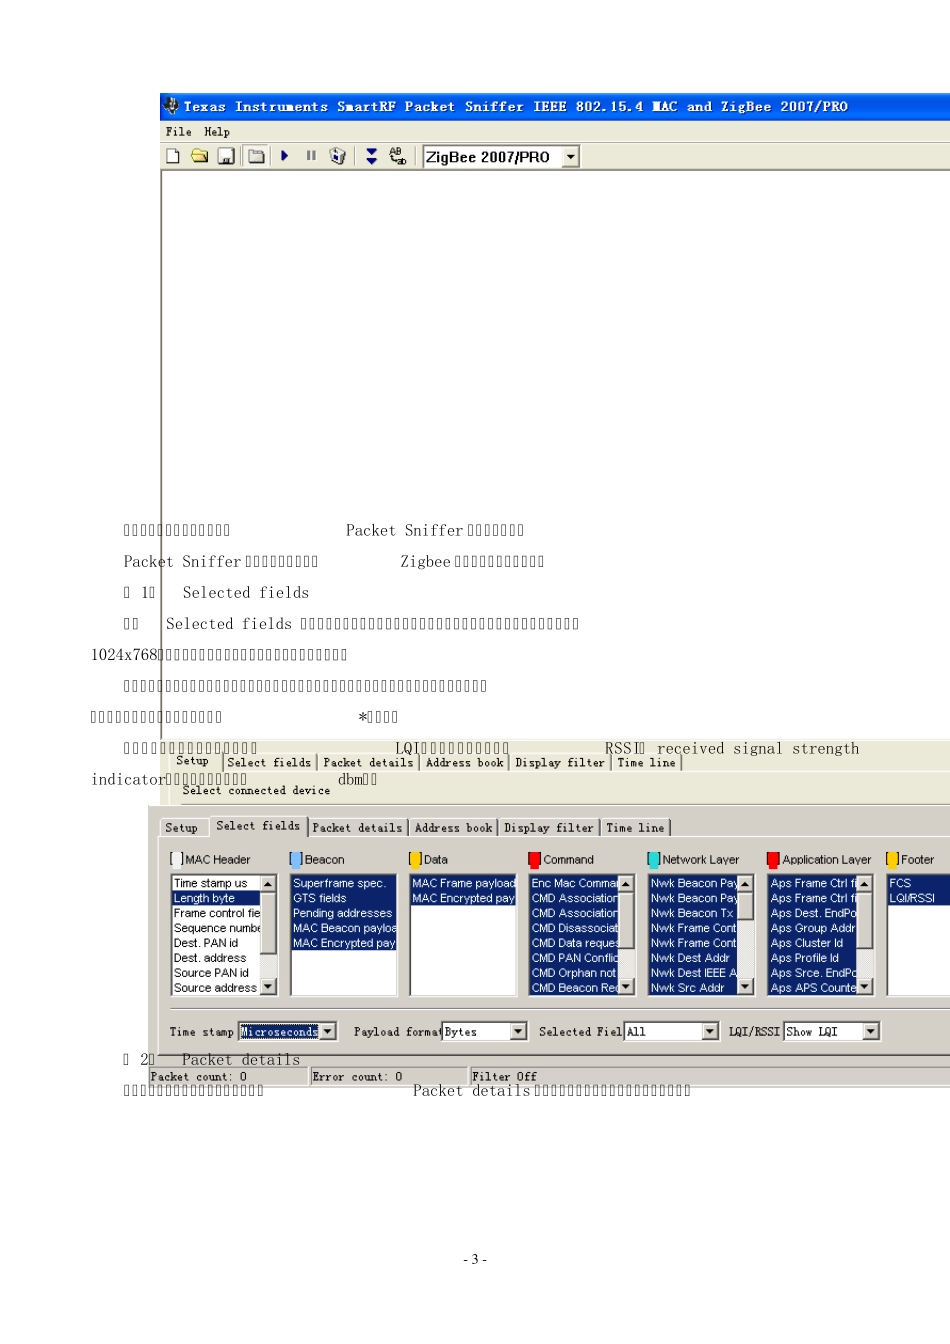This screenshot has height=1344, width=950.
Task: Select 'Superframe spec.' in Beacon list
Action: (x=344, y=883)
